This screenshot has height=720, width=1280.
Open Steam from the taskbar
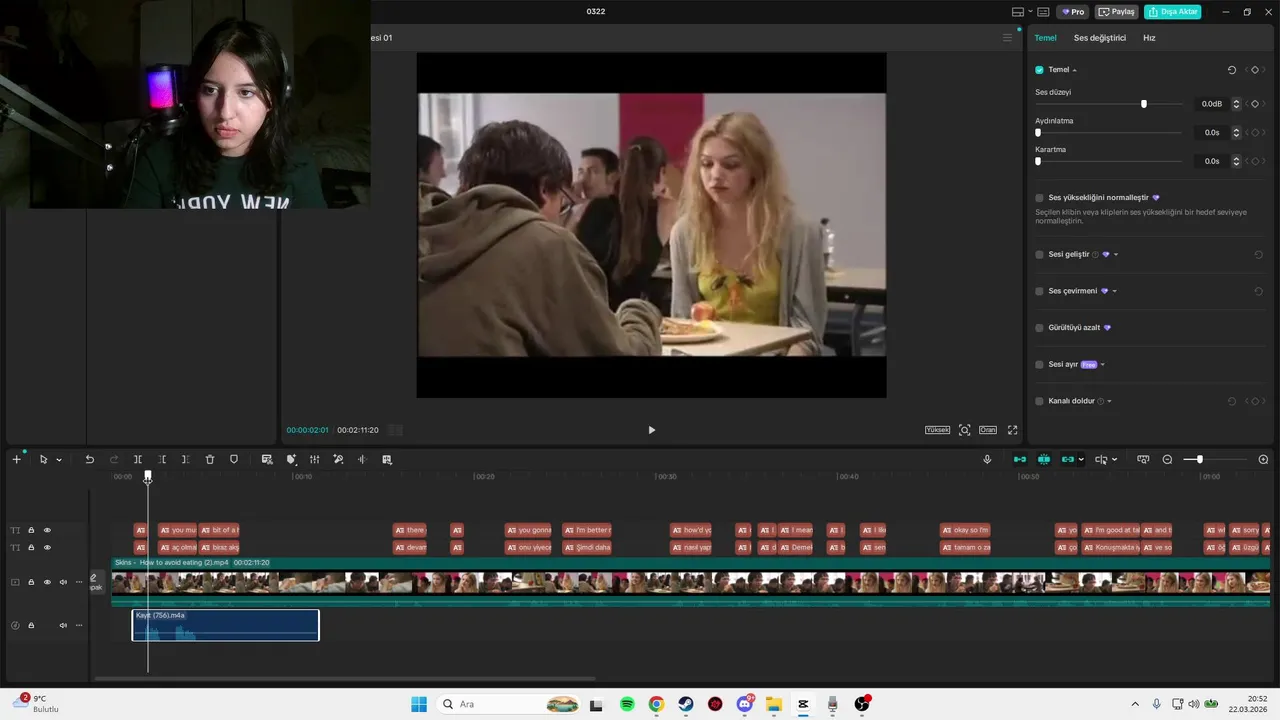[x=686, y=704]
